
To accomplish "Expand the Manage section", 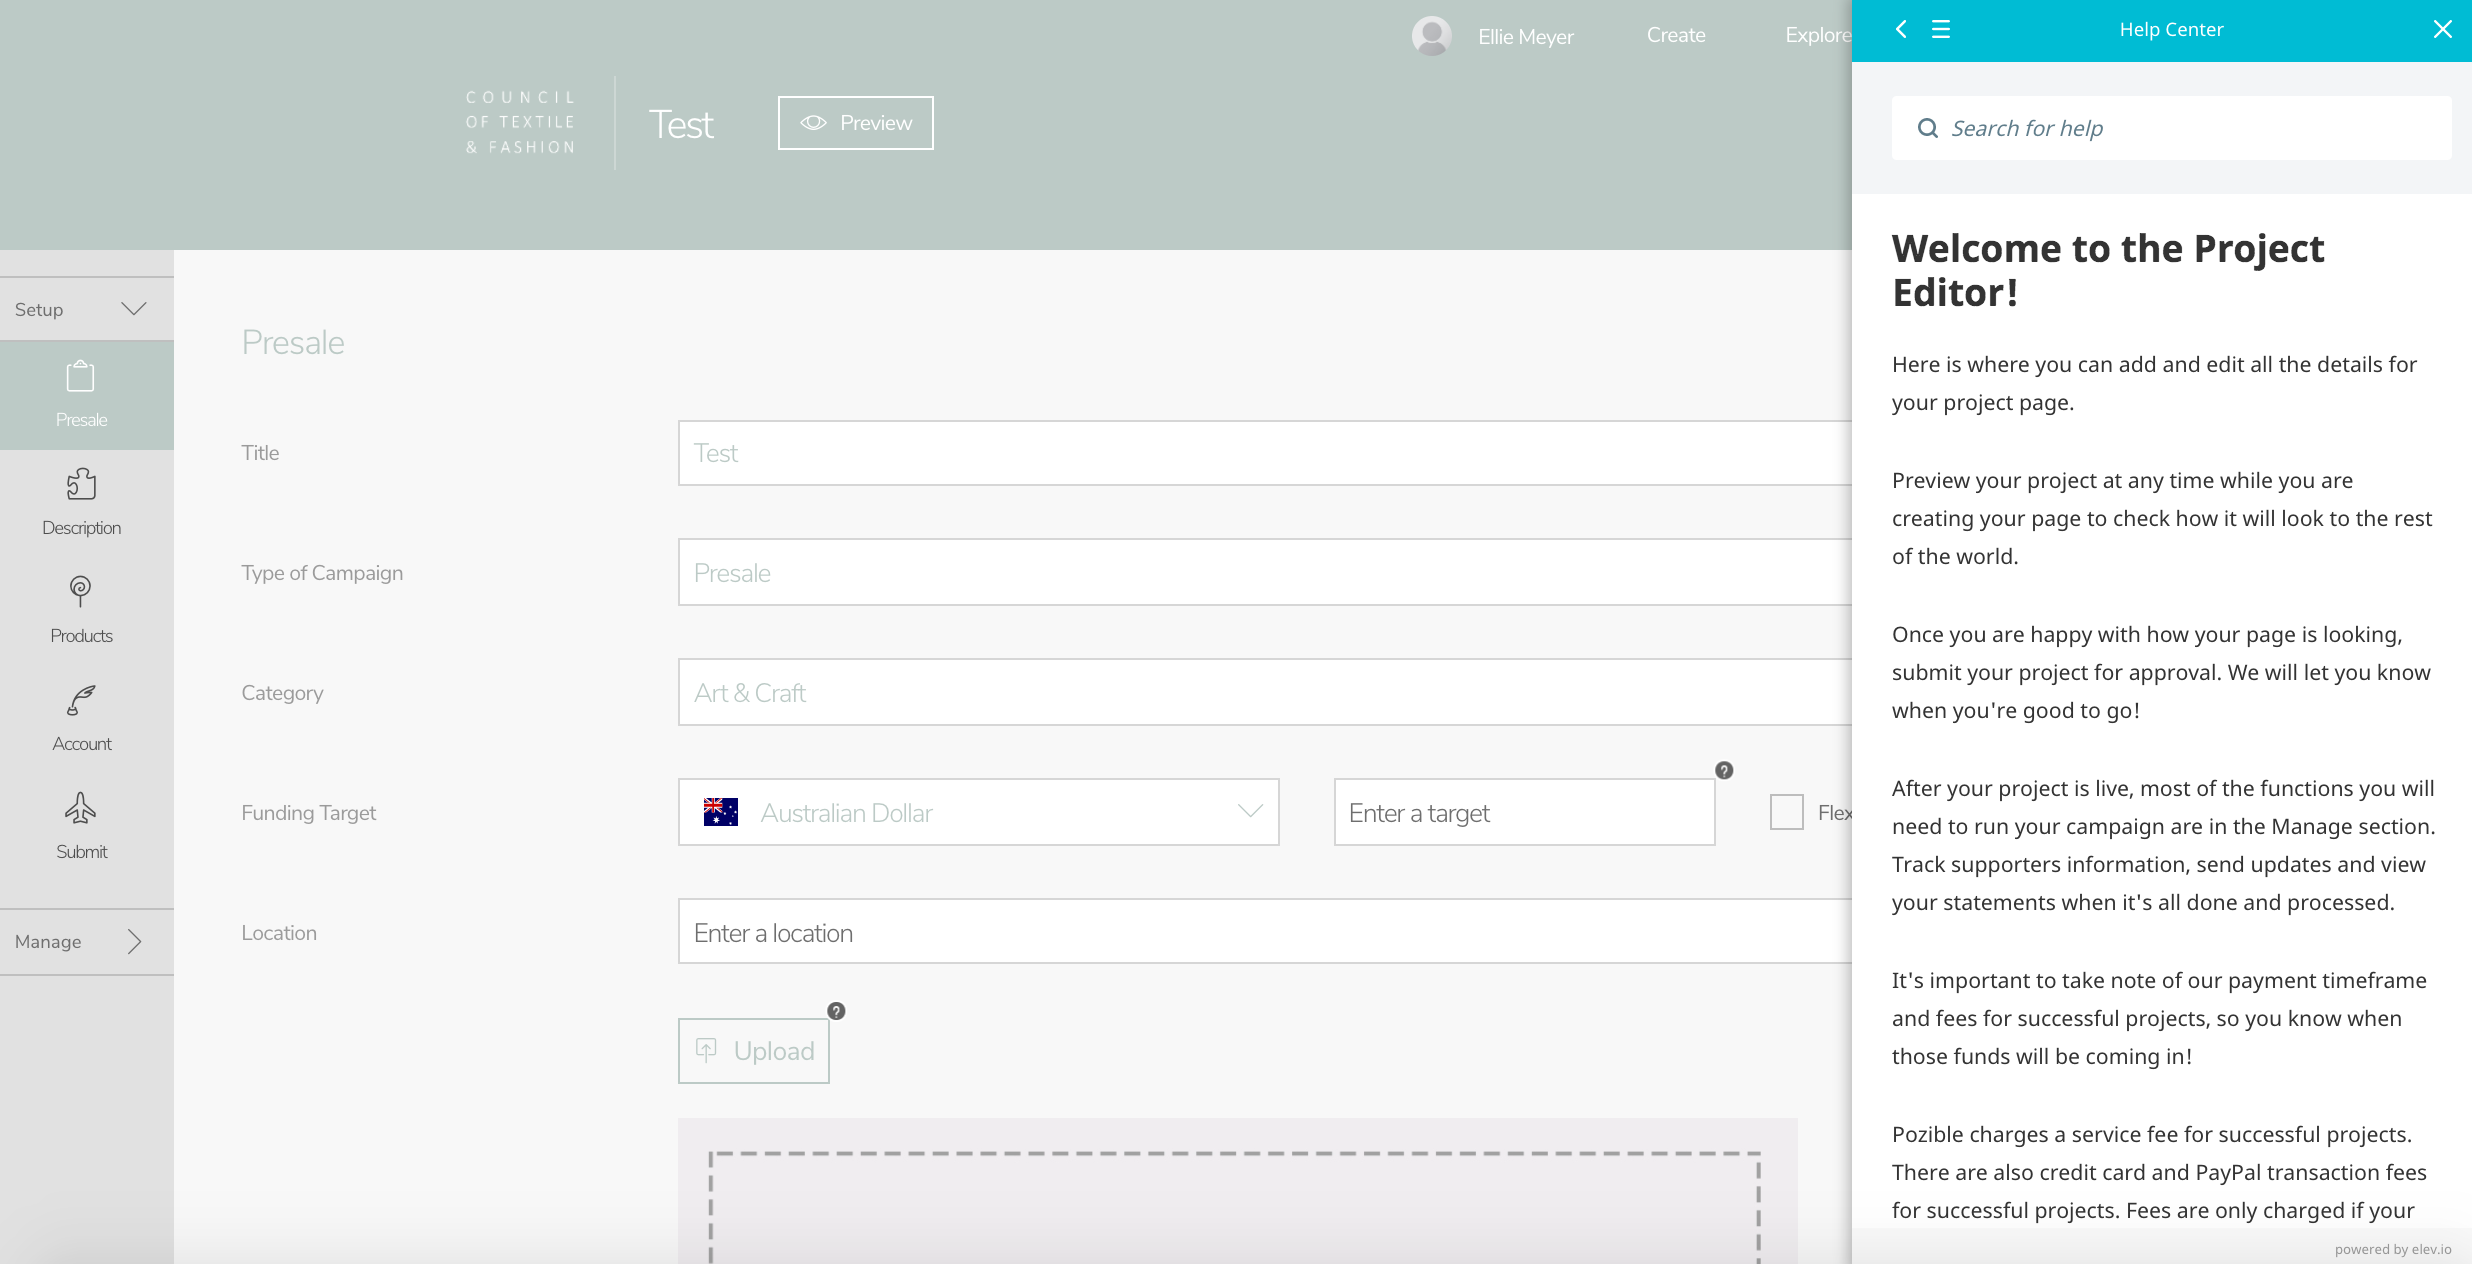I will tap(86, 941).
